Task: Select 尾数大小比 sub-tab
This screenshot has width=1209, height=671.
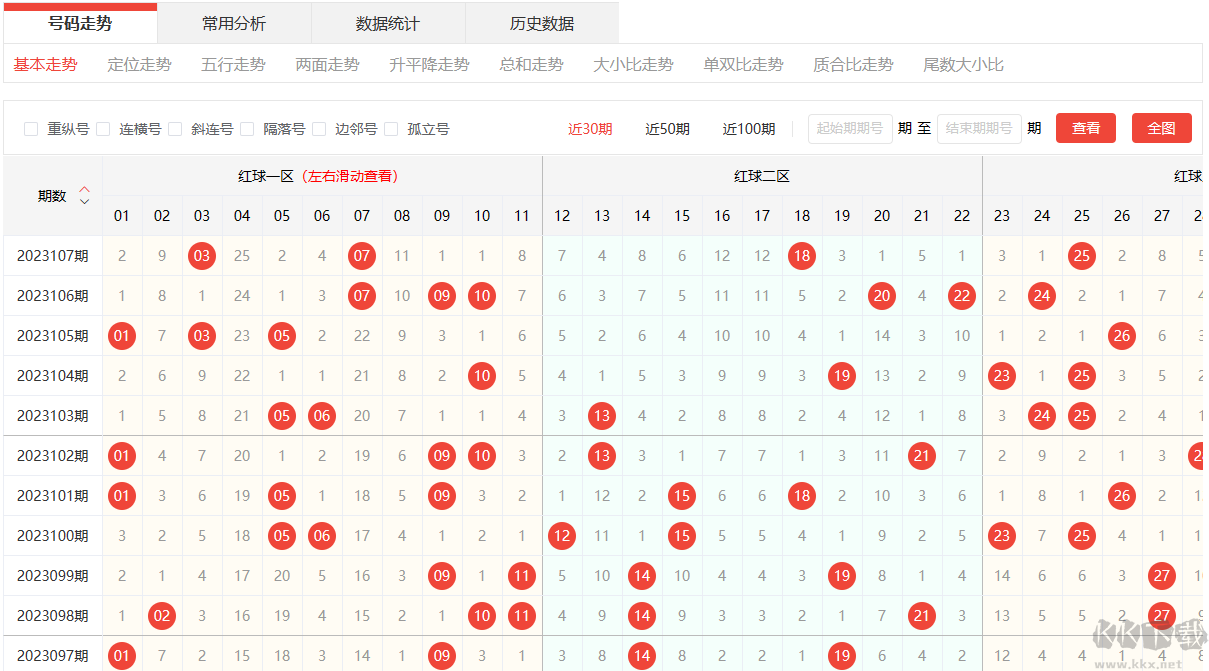Action: (x=963, y=65)
